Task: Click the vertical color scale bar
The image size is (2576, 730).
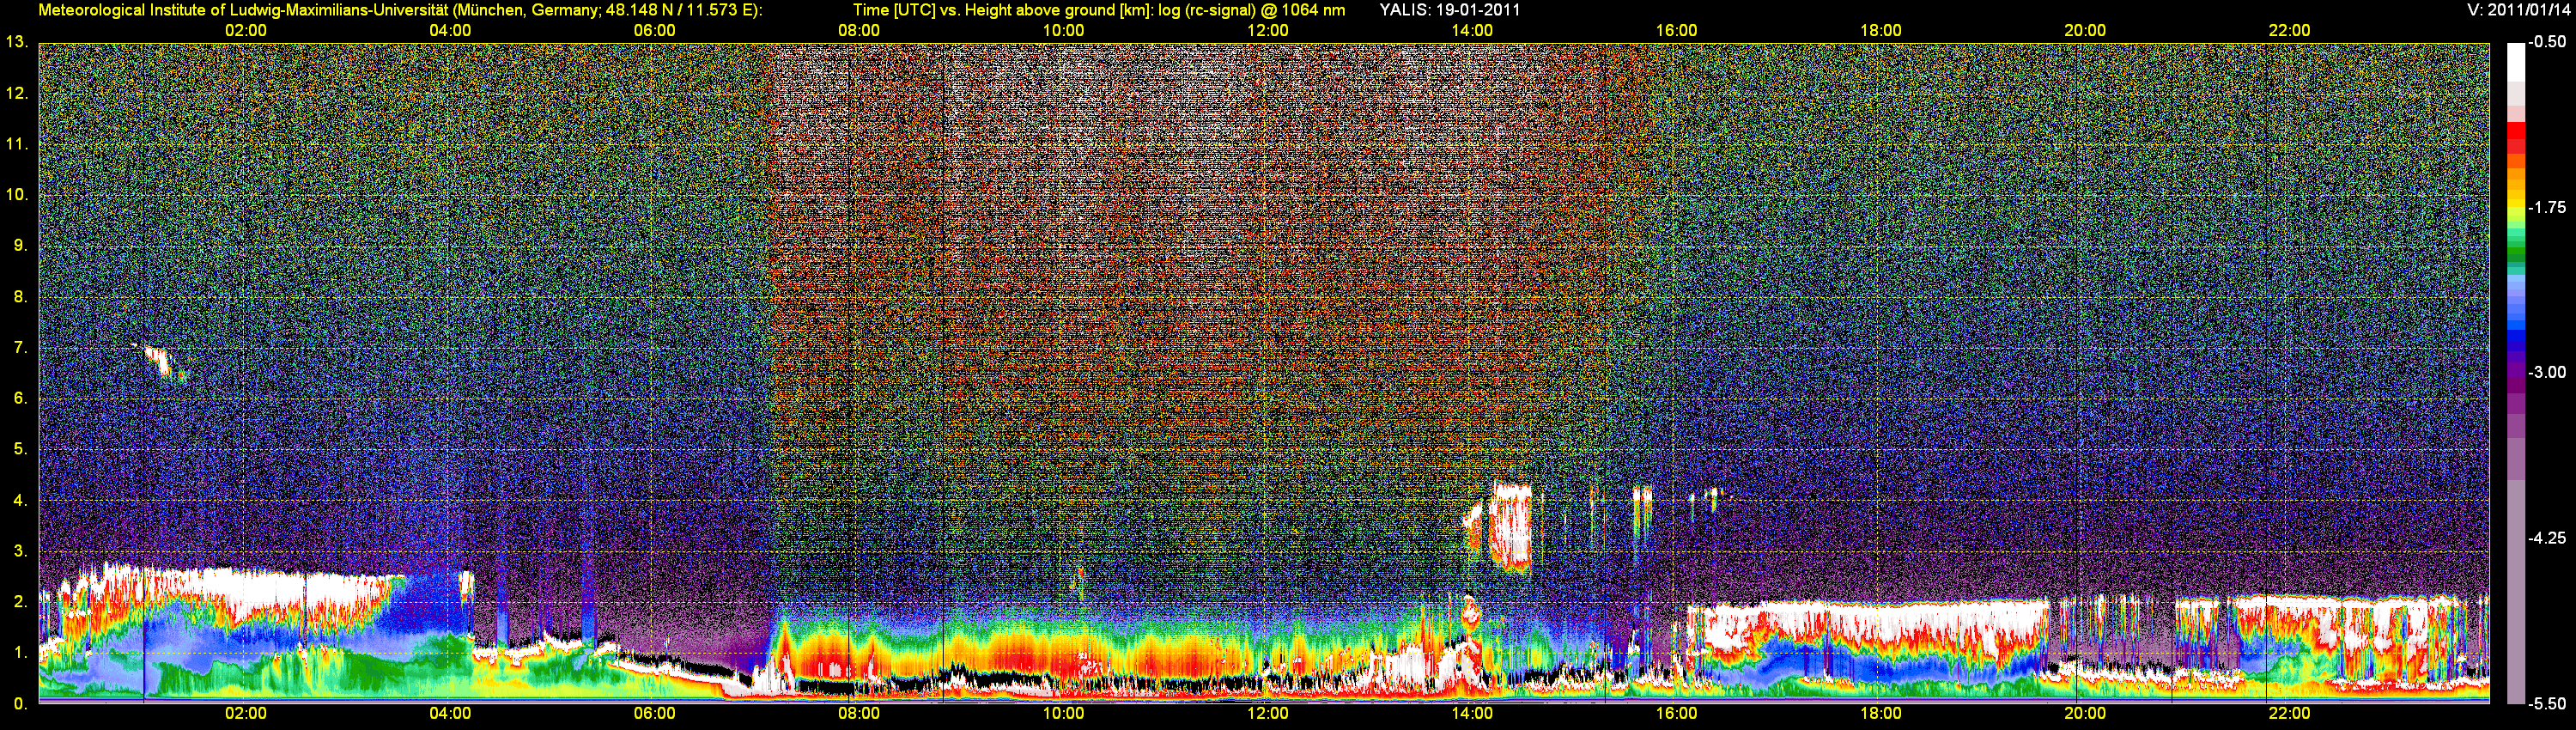Action: (x=2514, y=373)
